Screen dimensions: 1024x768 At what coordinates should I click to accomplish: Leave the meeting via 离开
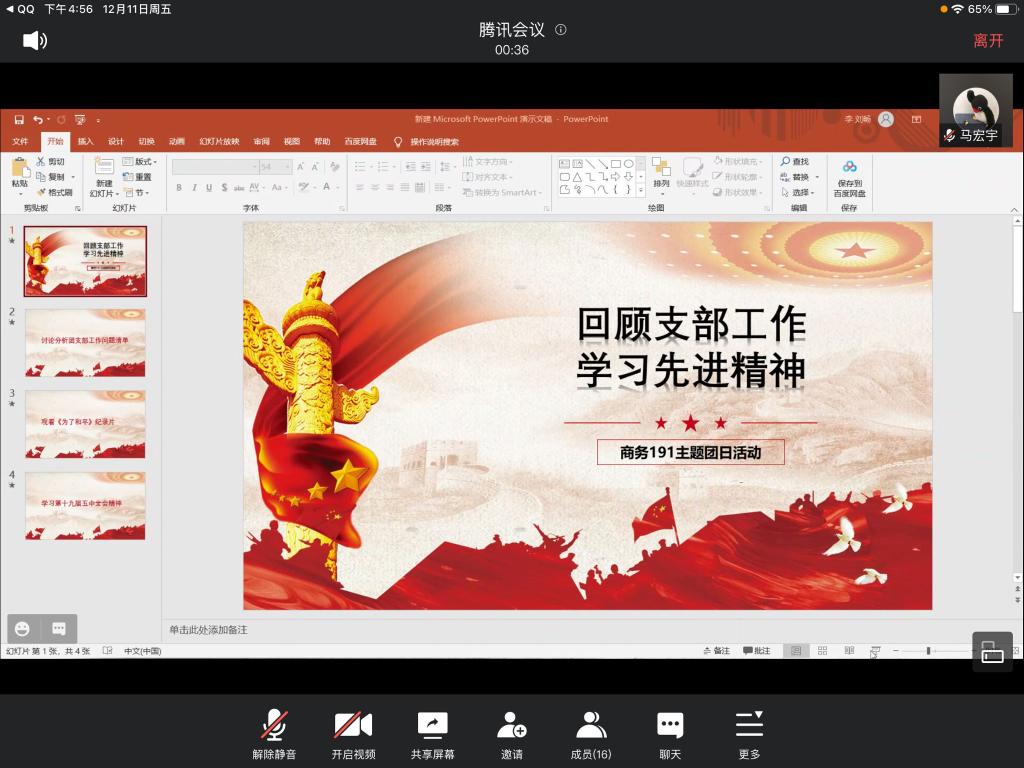coord(987,40)
